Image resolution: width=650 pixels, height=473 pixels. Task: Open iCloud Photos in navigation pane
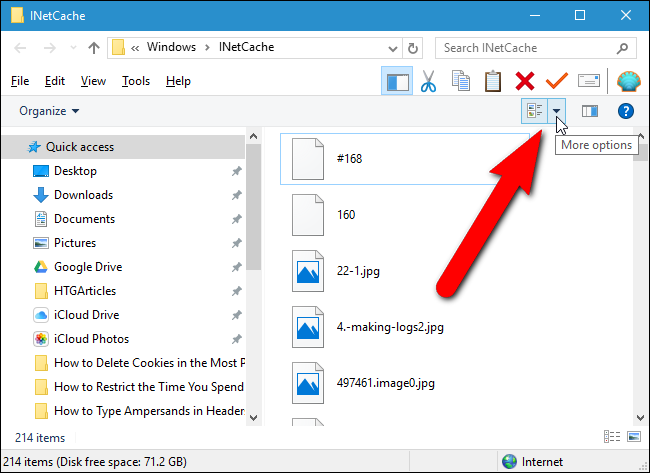tap(91, 339)
